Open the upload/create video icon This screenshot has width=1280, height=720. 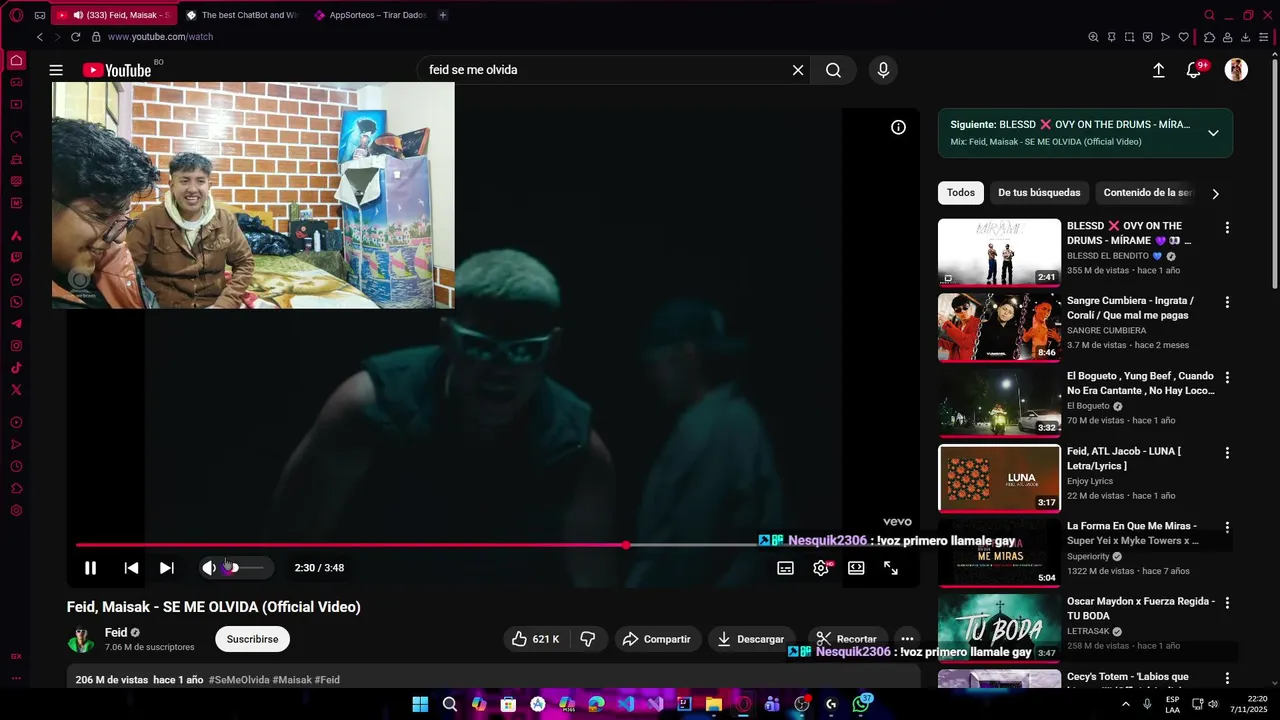coord(1158,70)
